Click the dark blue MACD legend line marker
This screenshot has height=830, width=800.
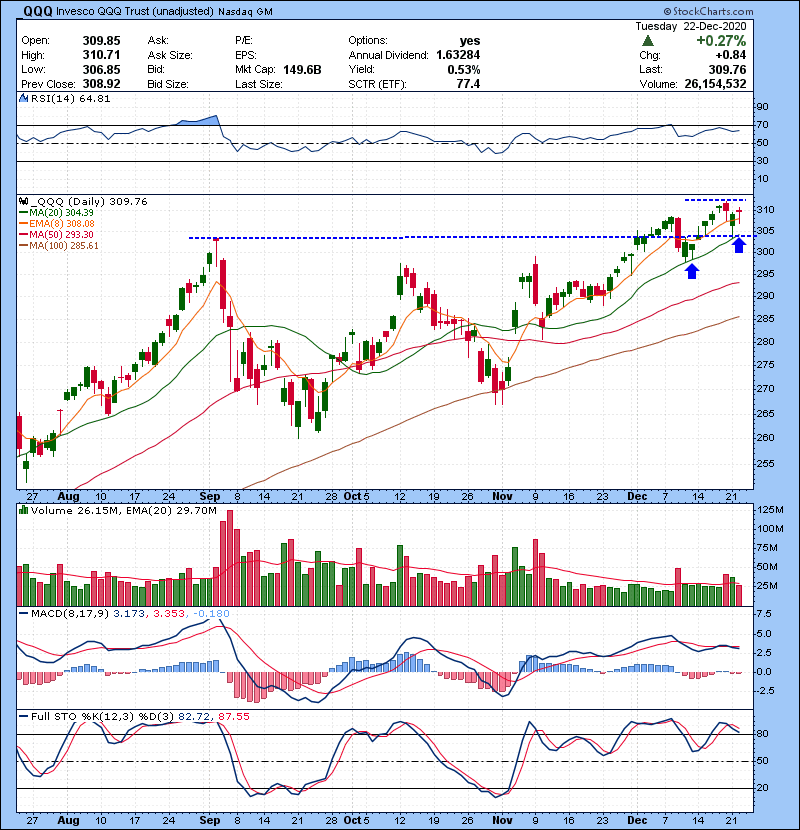[x=23, y=614]
